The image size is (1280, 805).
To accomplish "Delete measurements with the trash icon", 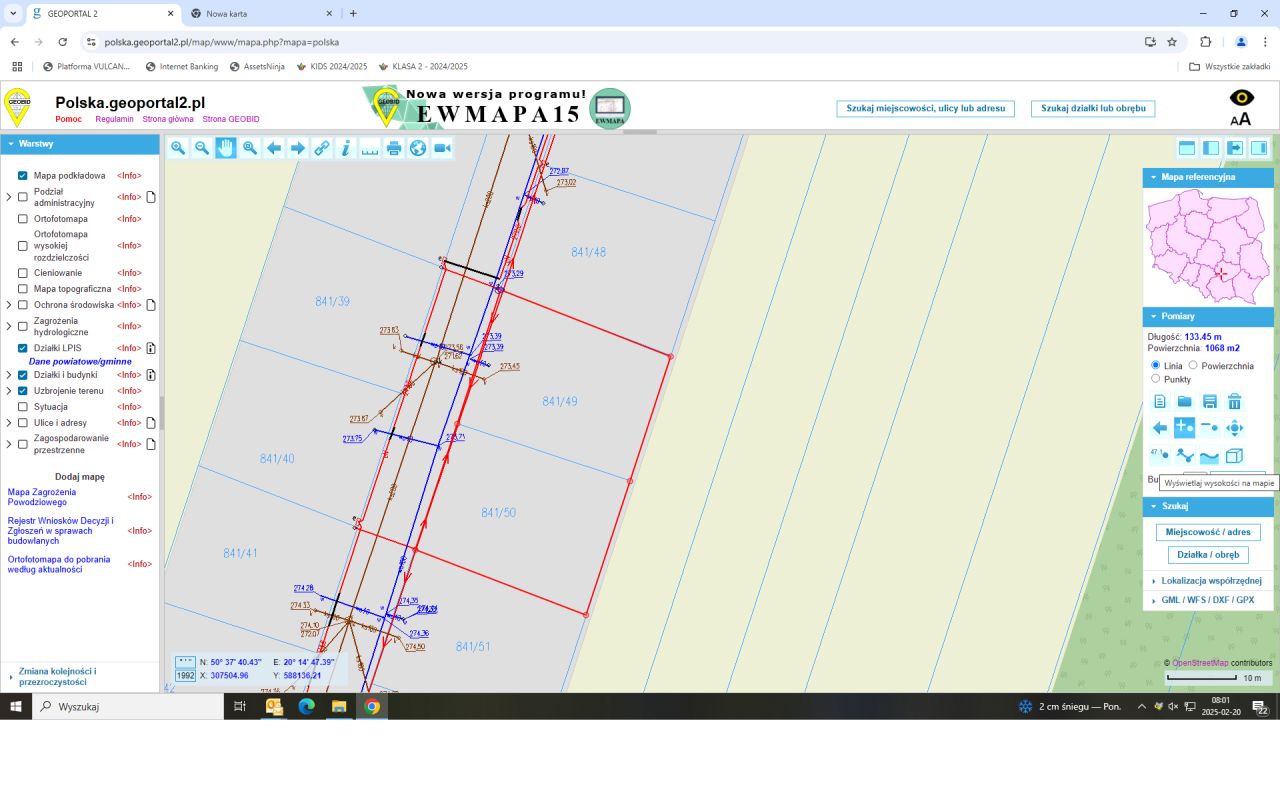I will 1234,402.
